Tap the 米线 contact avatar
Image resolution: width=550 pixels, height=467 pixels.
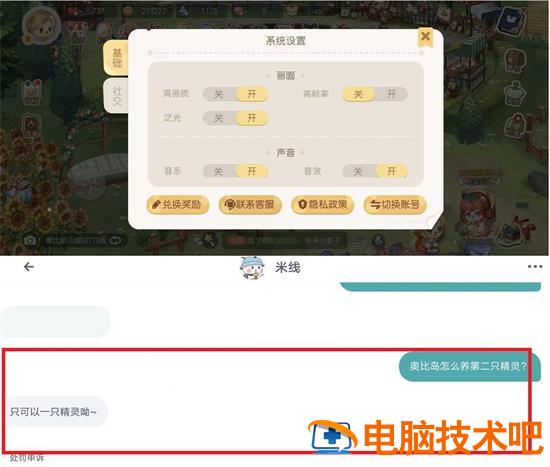tap(252, 268)
